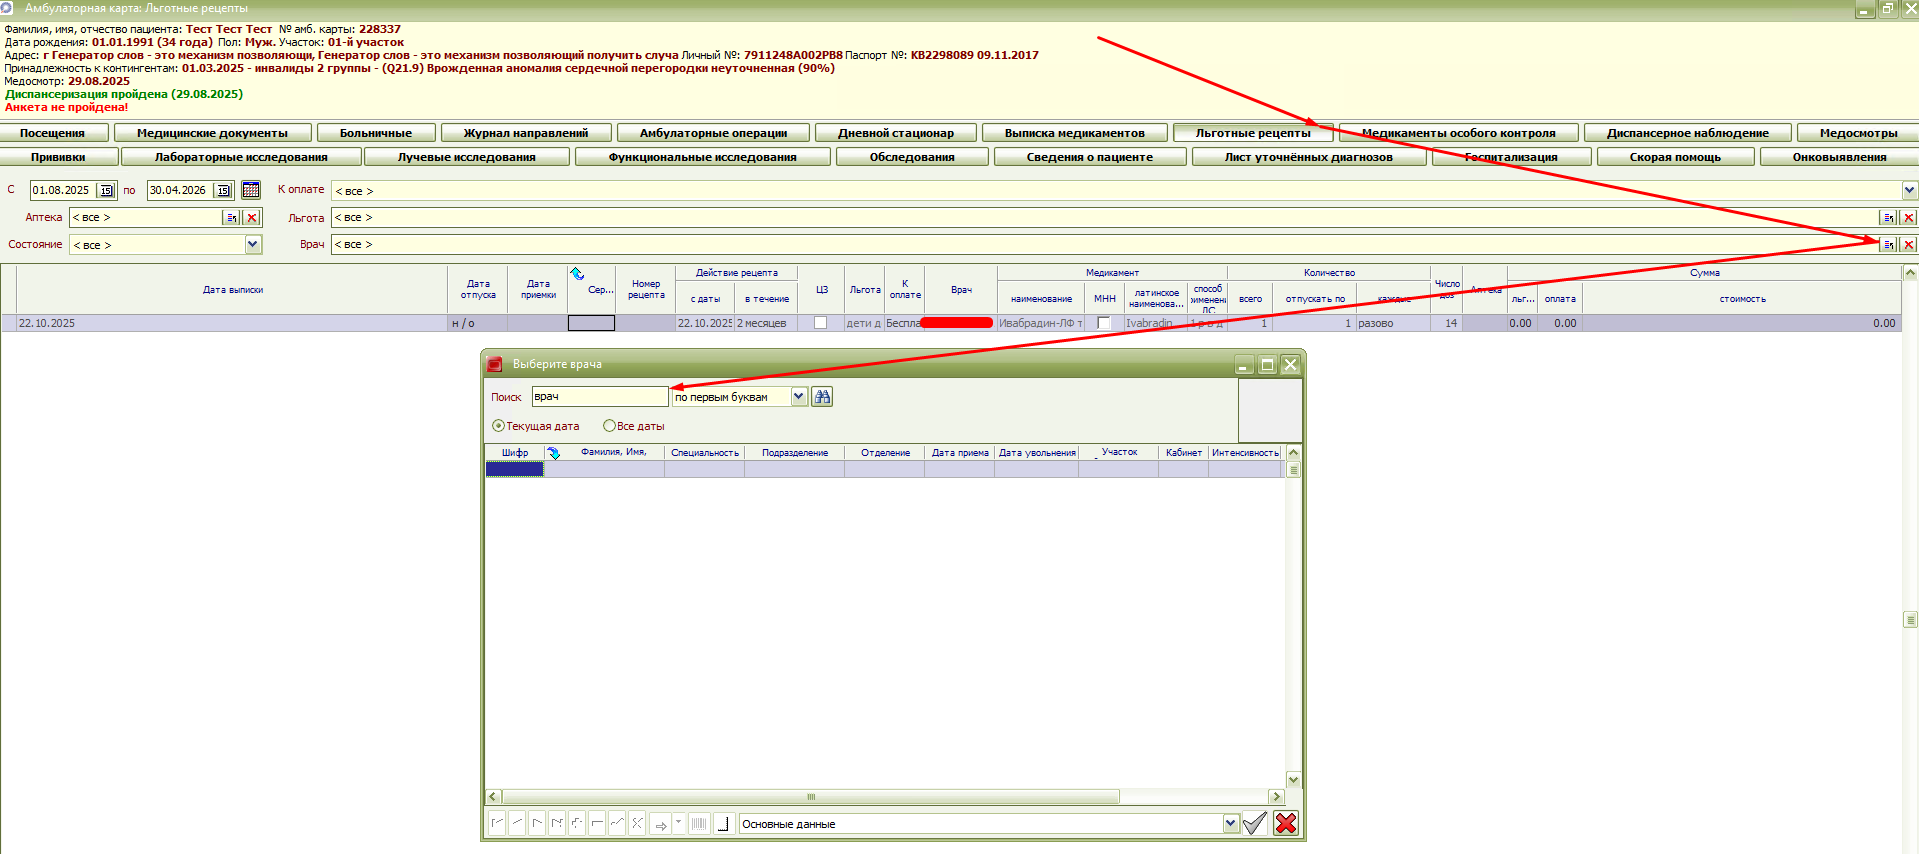Select the Текущая дата radio button

[x=498, y=426]
